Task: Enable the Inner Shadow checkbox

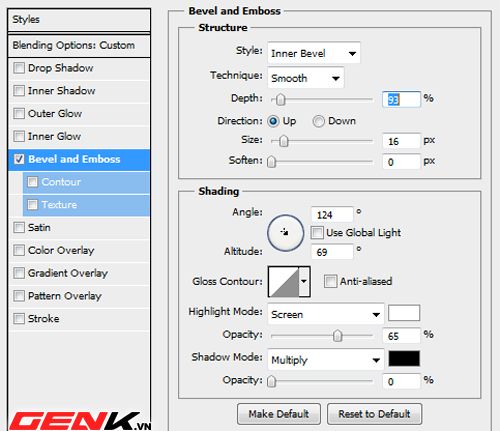Action: (19, 91)
